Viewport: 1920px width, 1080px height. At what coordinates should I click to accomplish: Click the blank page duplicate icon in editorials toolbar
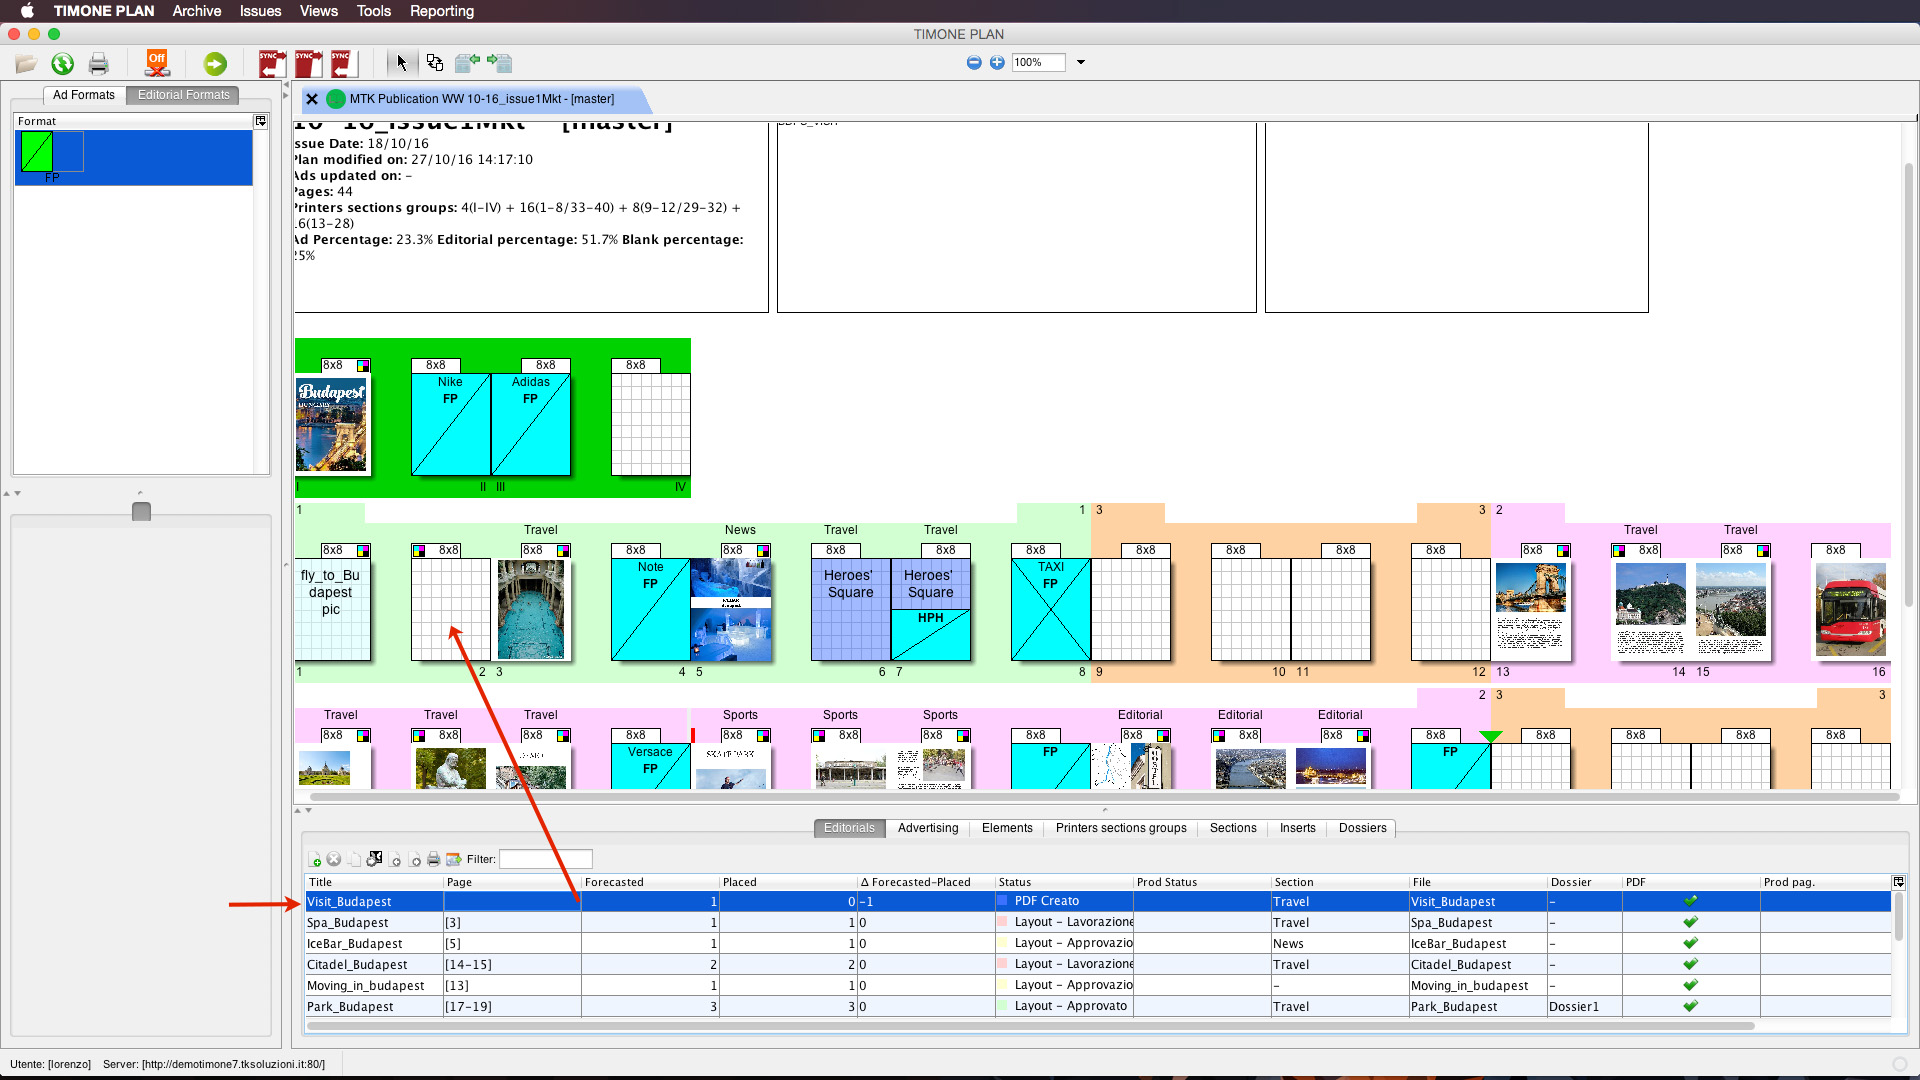point(354,859)
